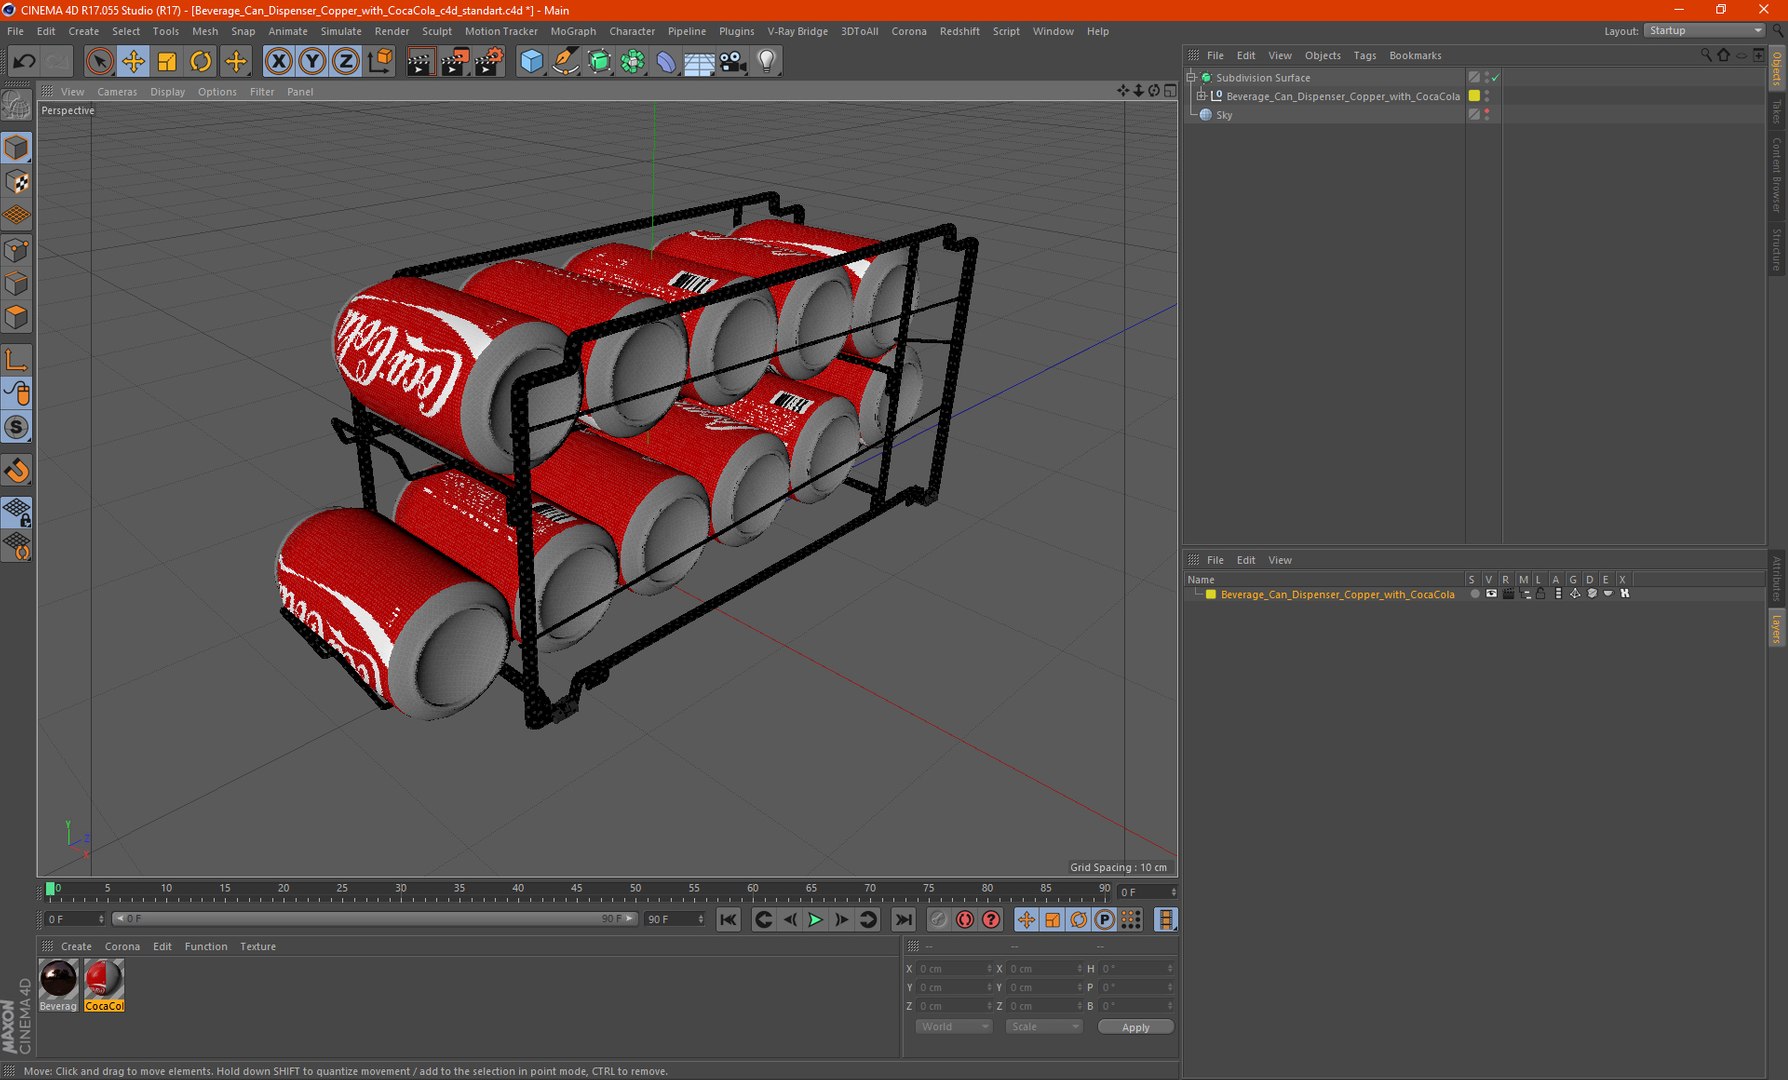Expand Beverage_Can_Dispenser object in Object Manager
1788x1080 pixels.
1202,96
